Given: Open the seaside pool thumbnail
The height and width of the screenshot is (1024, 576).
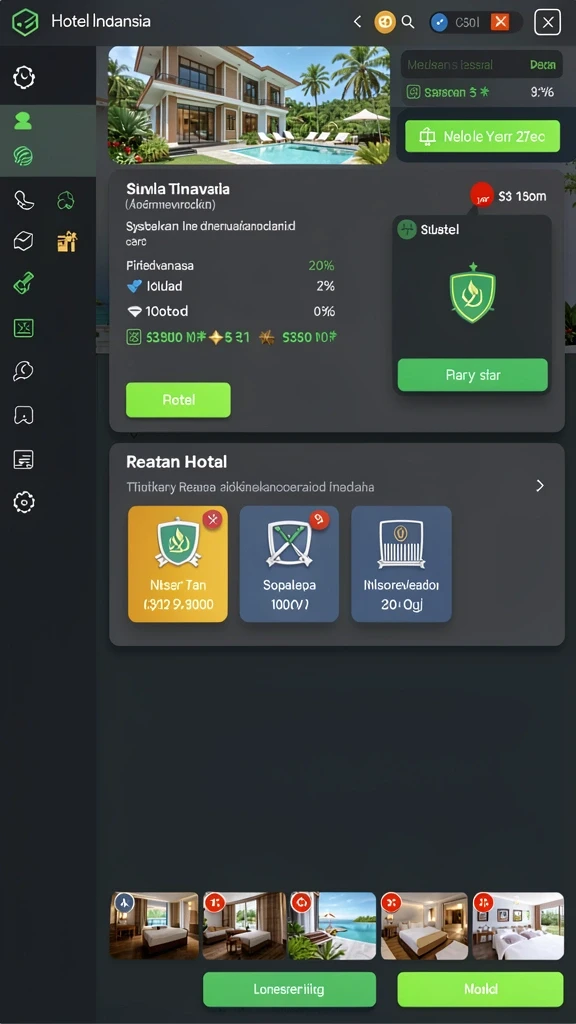Looking at the screenshot, I should coord(332,926).
